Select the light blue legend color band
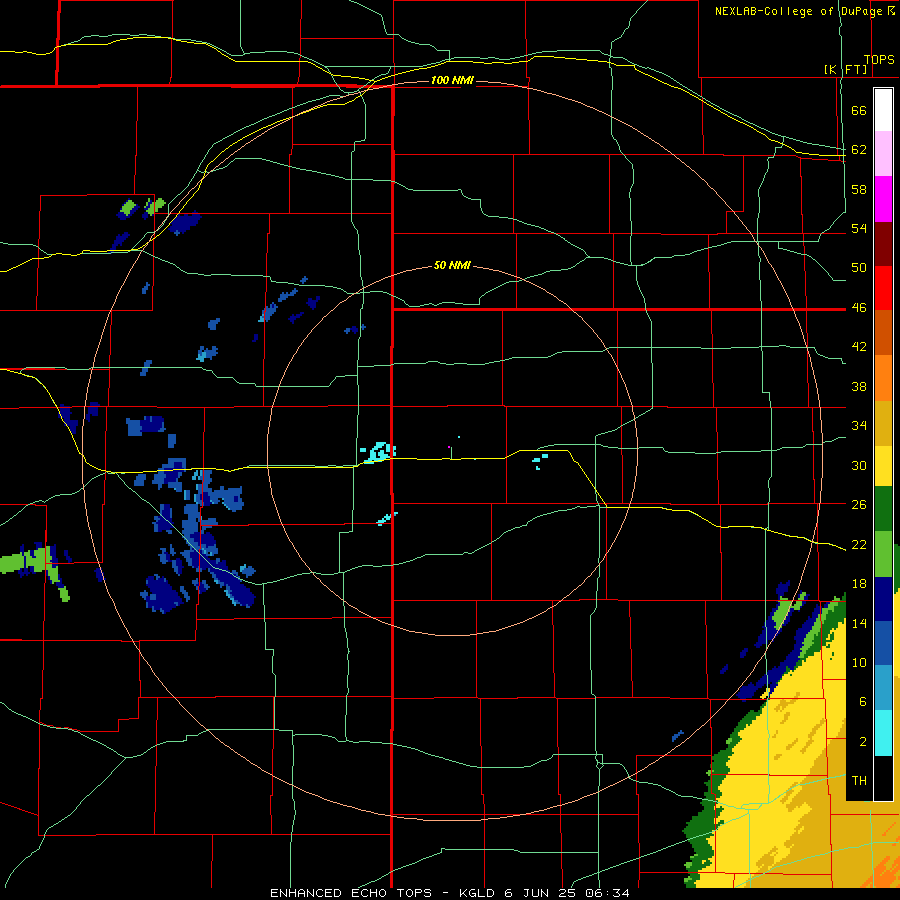 tap(883, 688)
